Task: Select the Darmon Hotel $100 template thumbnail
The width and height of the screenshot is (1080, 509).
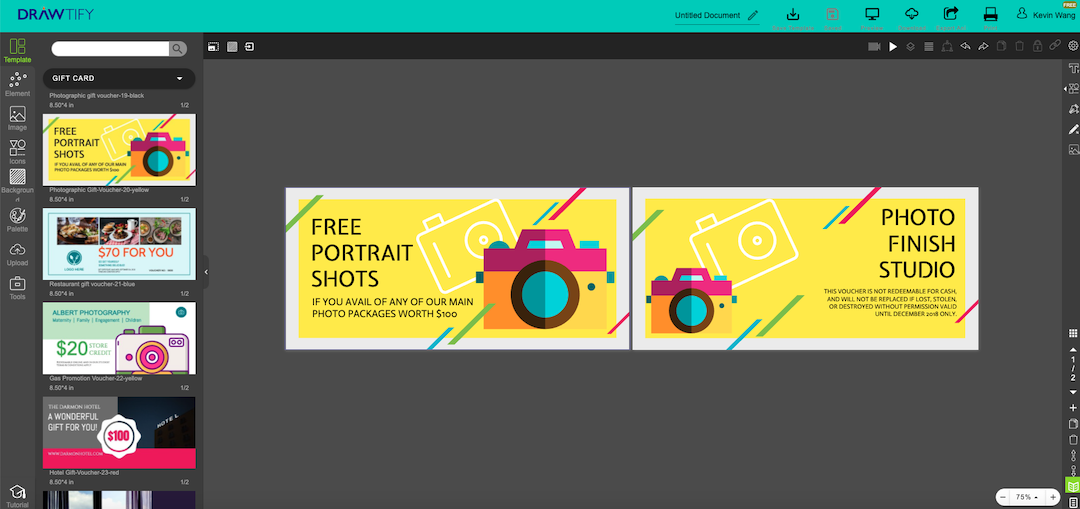Action: click(x=119, y=433)
